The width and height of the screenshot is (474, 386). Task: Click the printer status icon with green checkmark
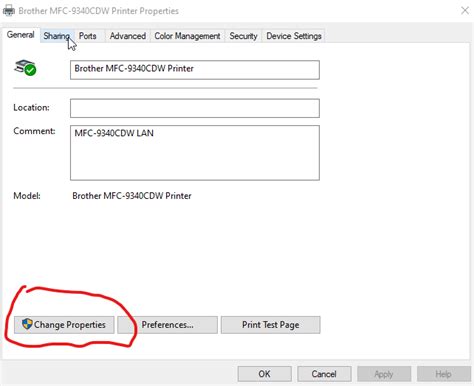[x=25, y=68]
